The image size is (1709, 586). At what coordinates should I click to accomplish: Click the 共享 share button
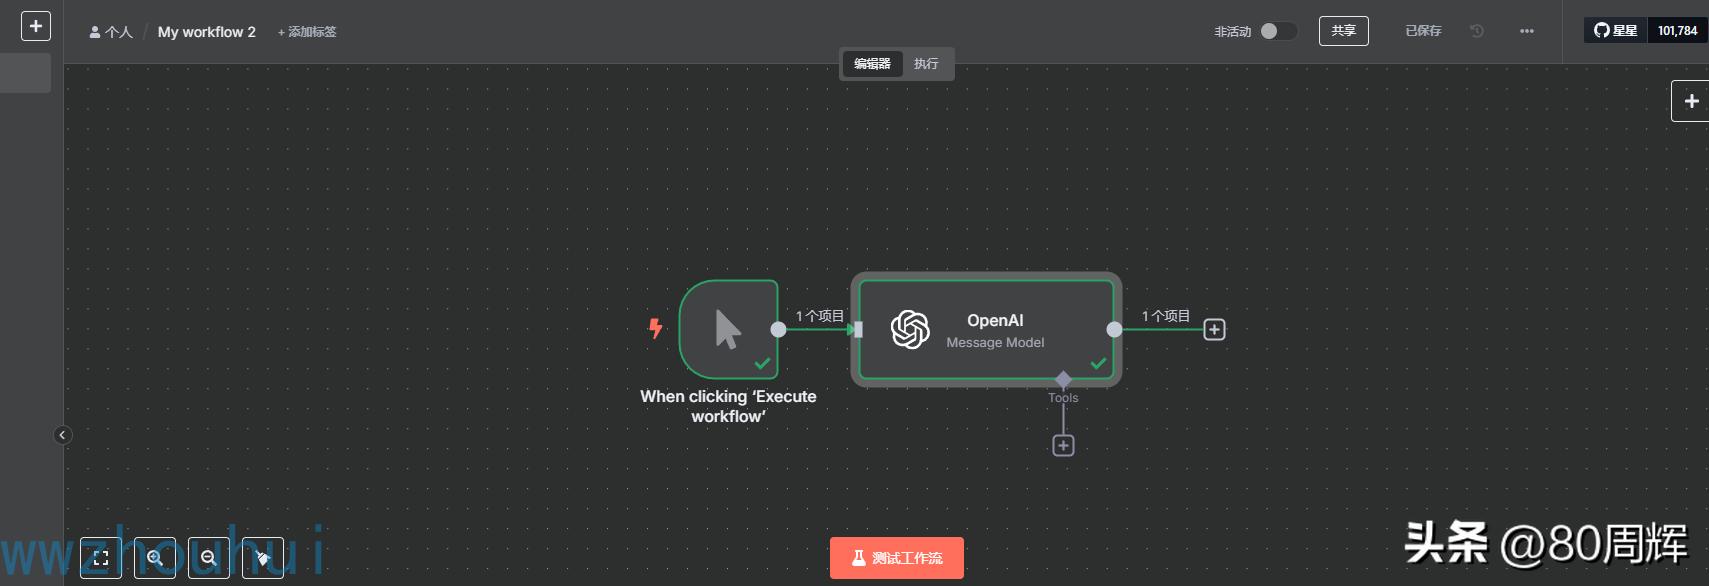click(1343, 31)
